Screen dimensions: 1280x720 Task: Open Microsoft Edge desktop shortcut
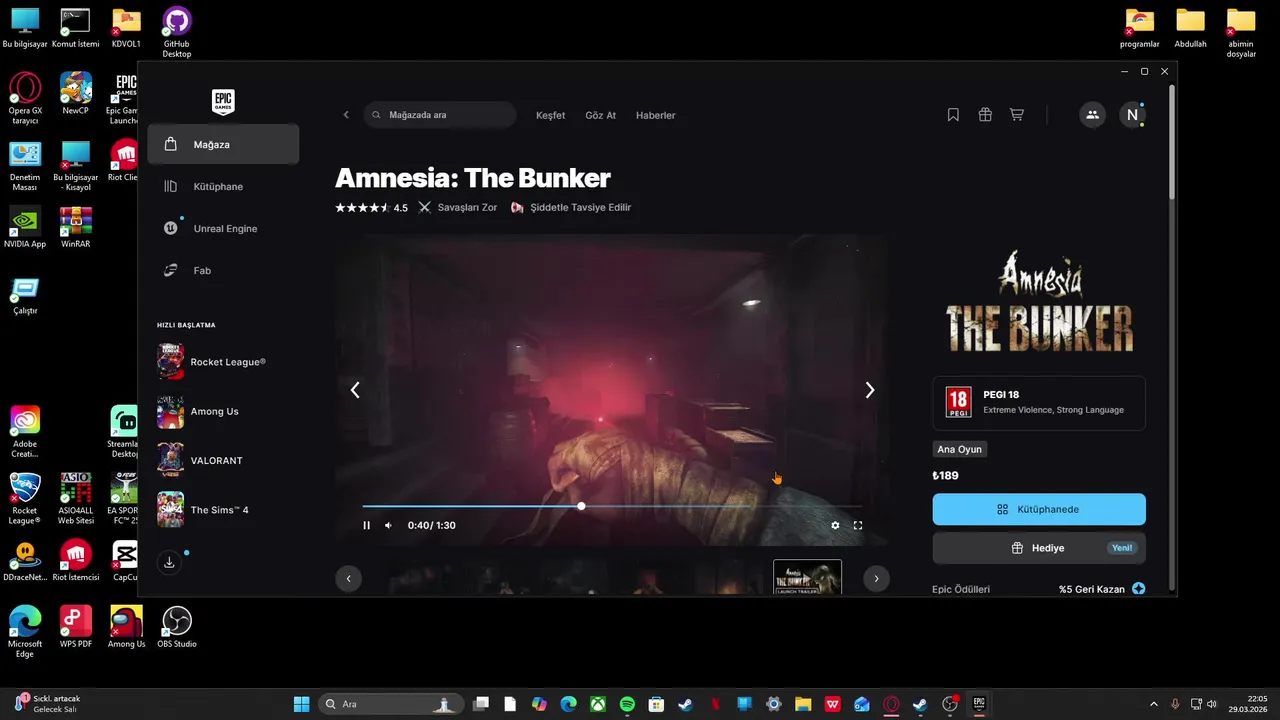pyautogui.click(x=25, y=631)
